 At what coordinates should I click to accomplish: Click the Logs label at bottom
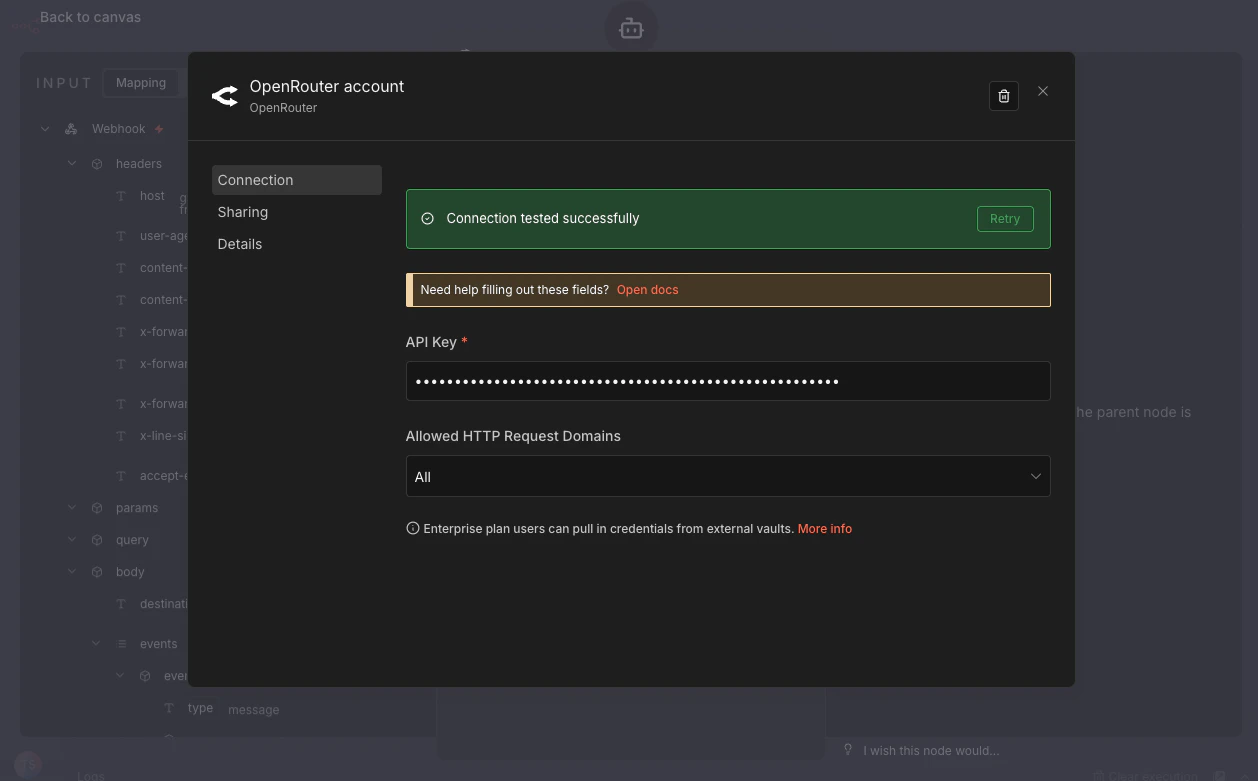click(91, 775)
